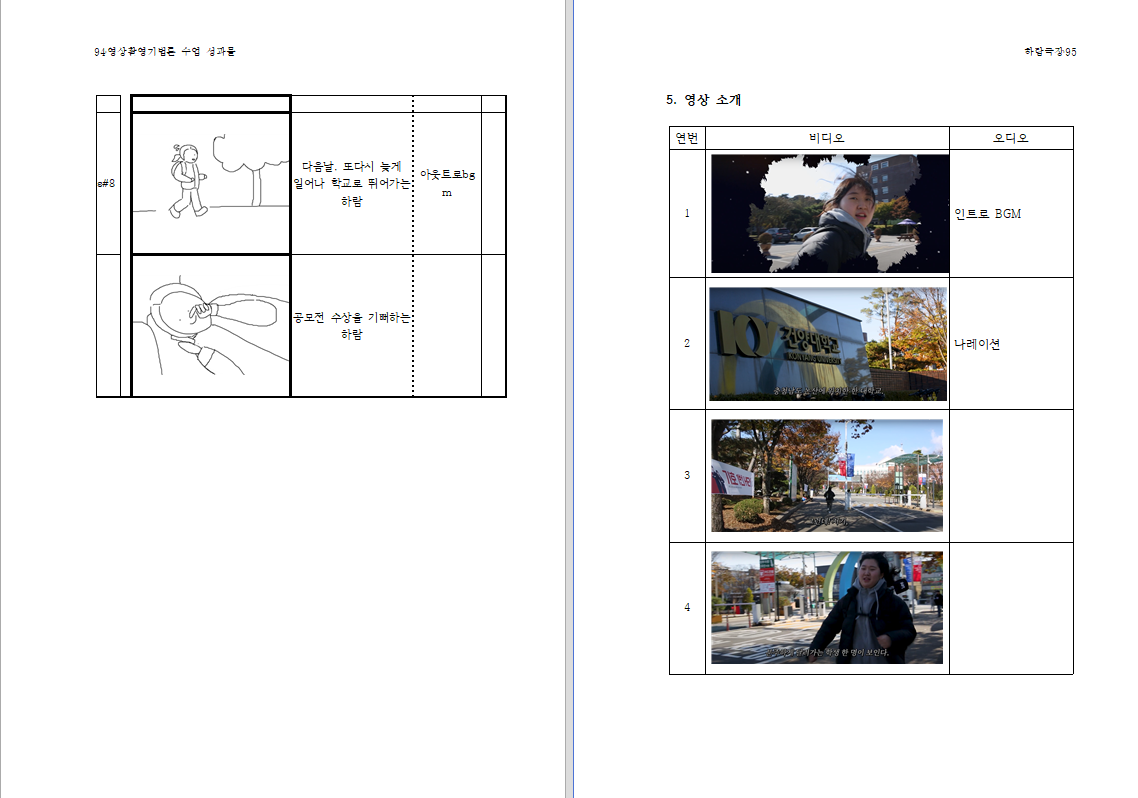Click the '공모전 수상을 기뻐하는 하람' description text
This screenshot has width=1138, height=798.
351,326
